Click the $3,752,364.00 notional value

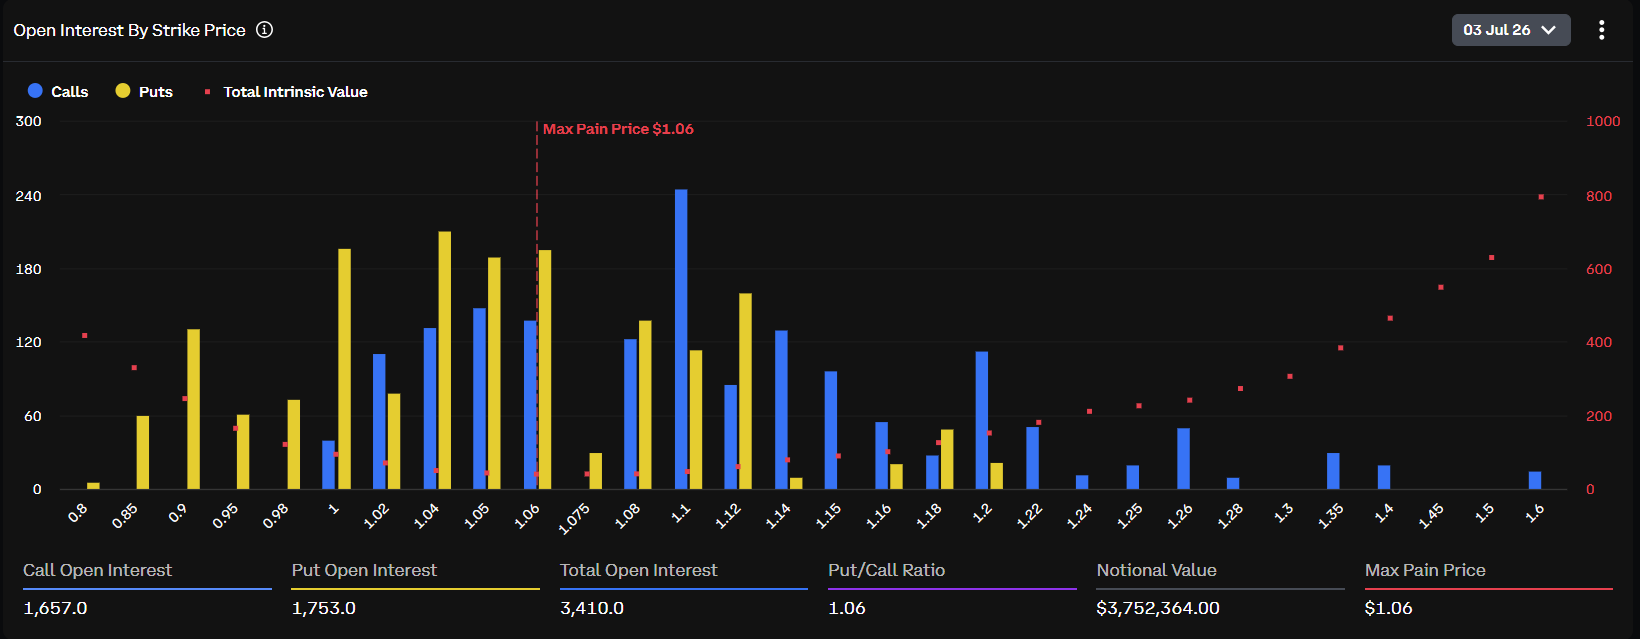[1158, 608]
